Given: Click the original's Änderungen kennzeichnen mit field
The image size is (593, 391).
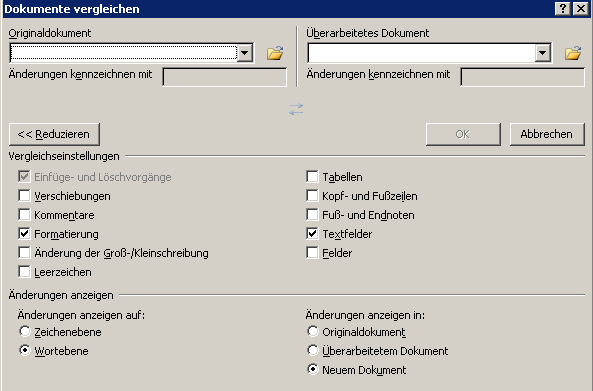Looking at the screenshot, I should pos(225,77).
